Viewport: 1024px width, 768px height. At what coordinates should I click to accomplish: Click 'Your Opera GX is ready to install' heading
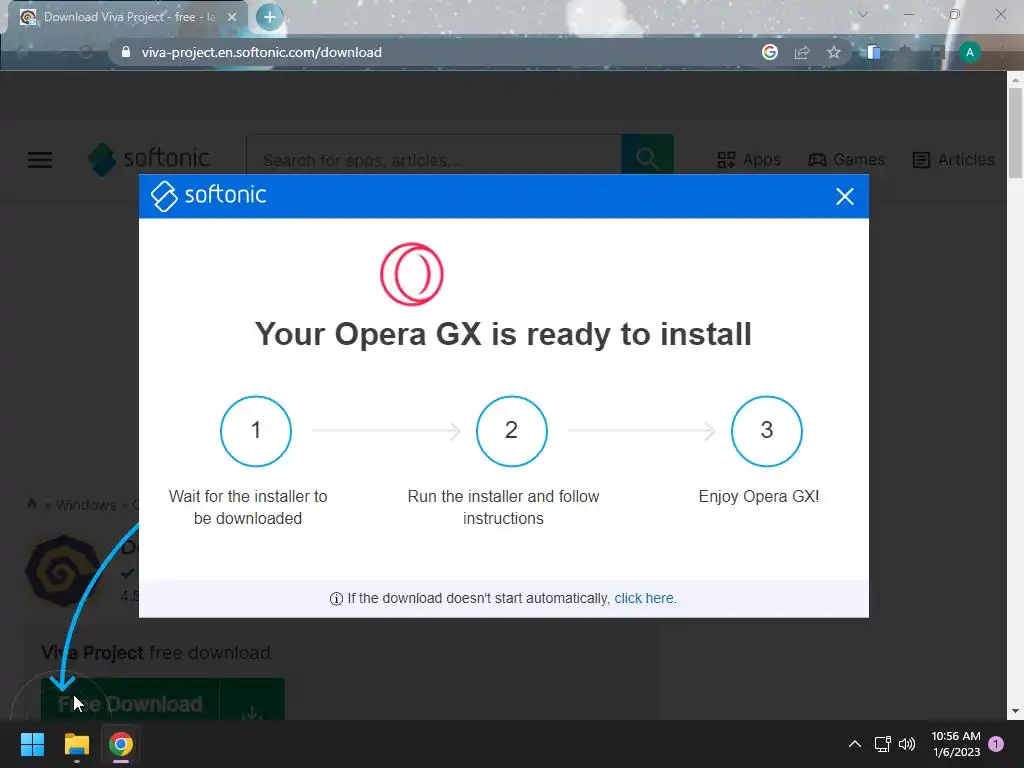(x=503, y=334)
